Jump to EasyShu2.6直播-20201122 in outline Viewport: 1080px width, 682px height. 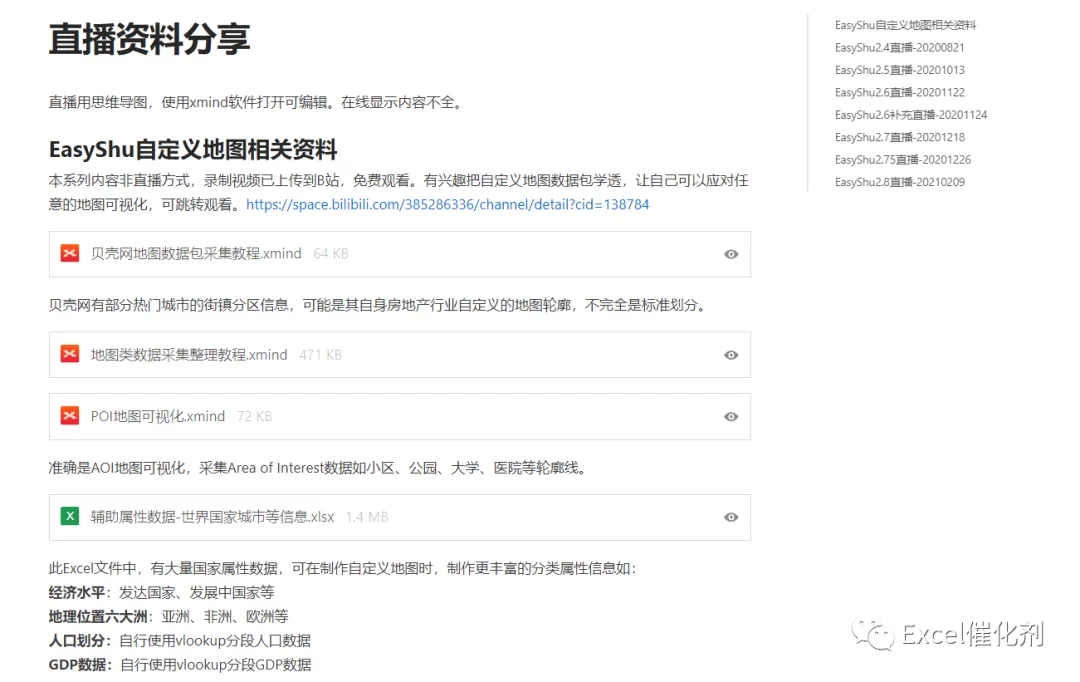(x=900, y=92)
